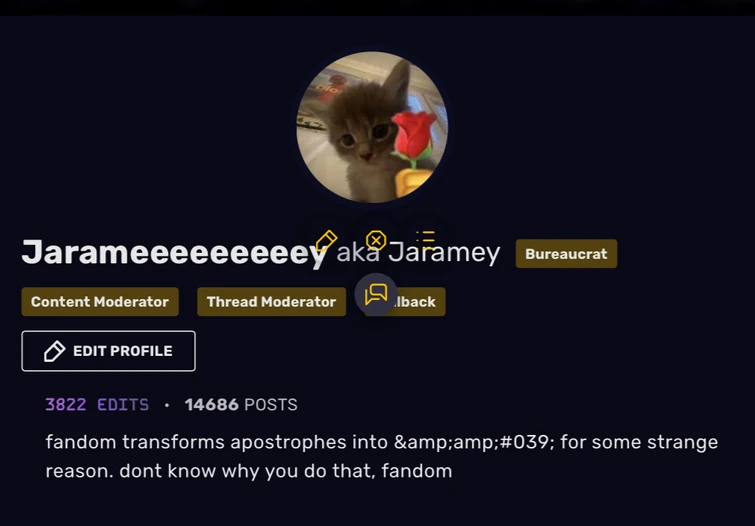Click the word EDITS in purple
Screen dimensions: 755x526
point(123,404)
